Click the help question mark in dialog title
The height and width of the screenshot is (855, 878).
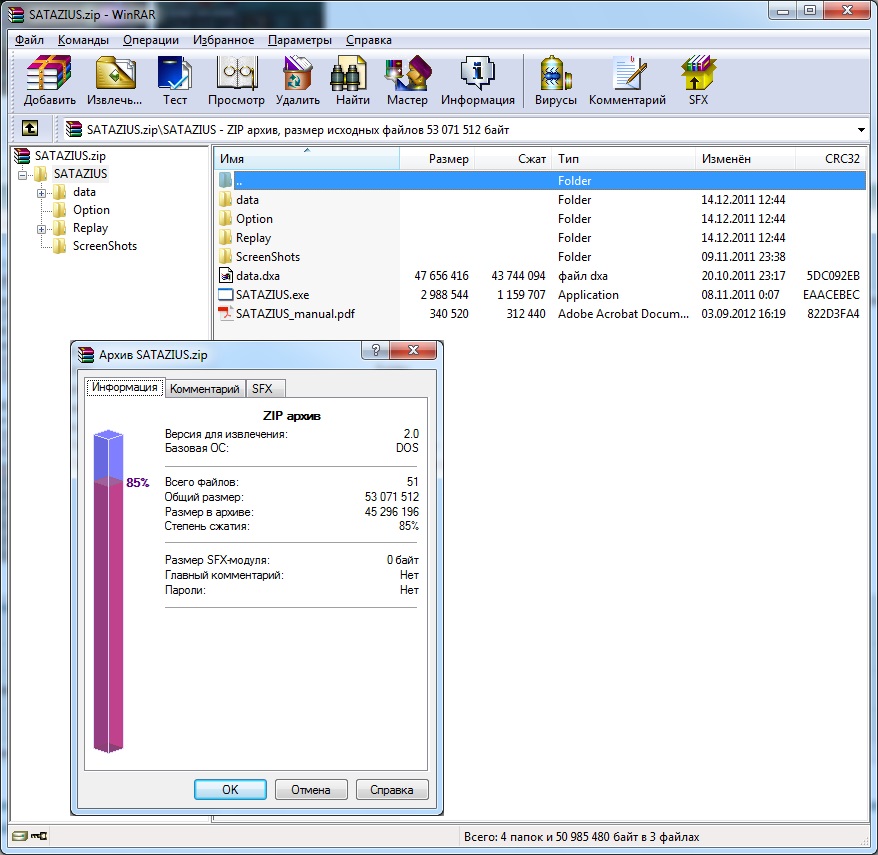coord(376,351)
